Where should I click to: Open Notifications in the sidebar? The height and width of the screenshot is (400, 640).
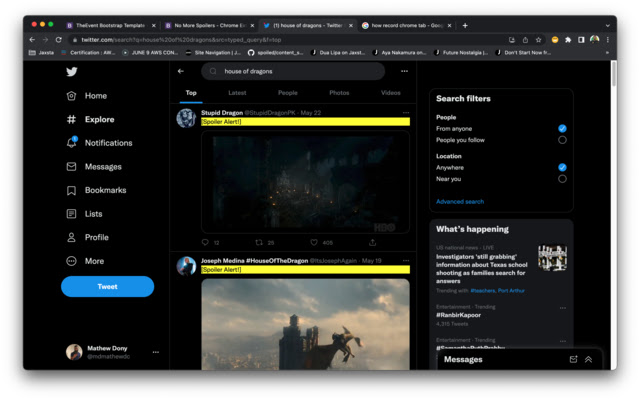tap(99, 143)
